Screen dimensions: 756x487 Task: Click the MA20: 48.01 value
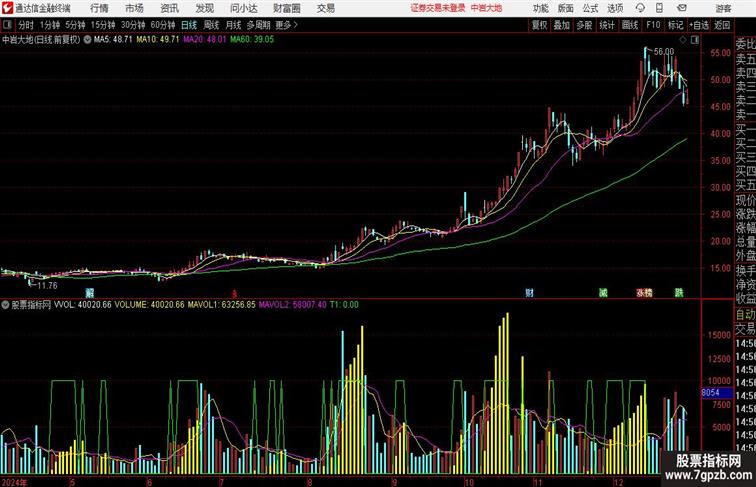[x=204, y=40]
